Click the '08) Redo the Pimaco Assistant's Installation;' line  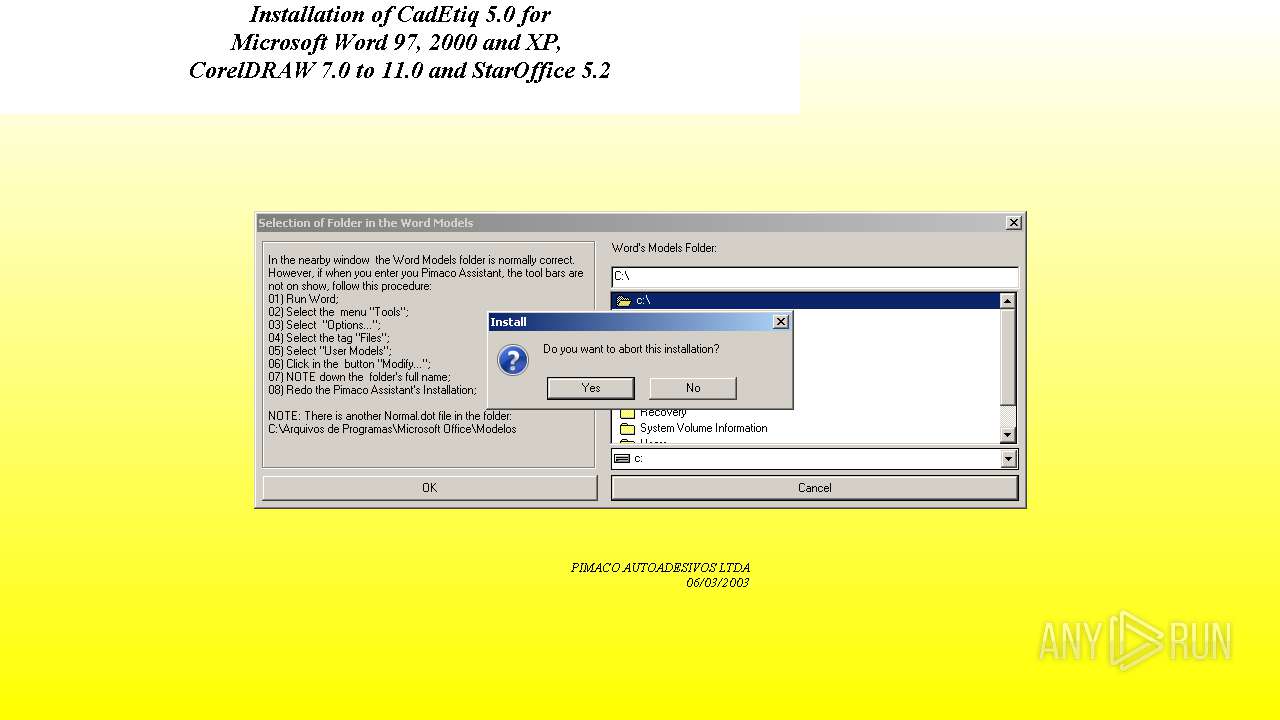click(x=372, y=390)
